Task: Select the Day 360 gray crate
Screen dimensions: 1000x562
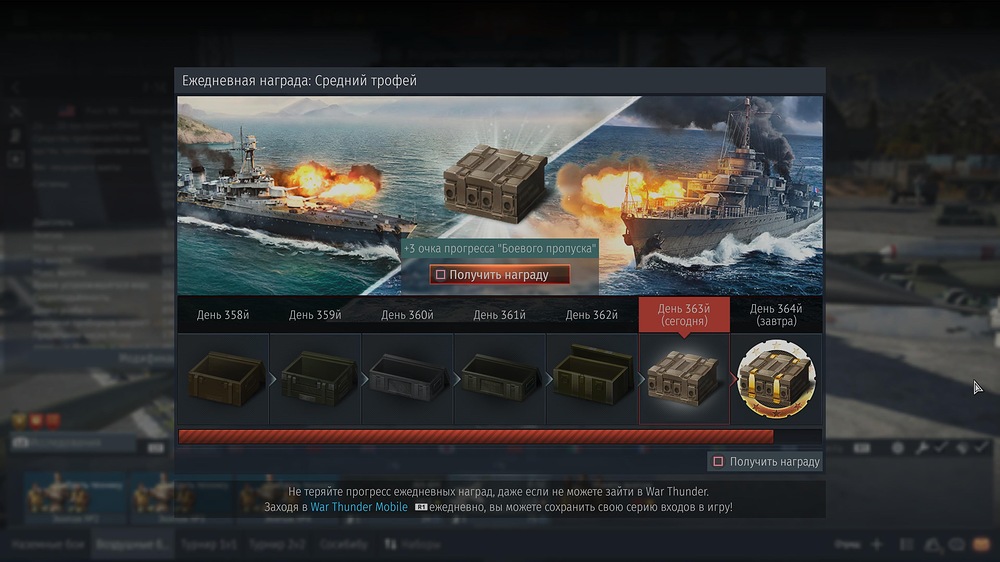Action: tap(408, 379)
